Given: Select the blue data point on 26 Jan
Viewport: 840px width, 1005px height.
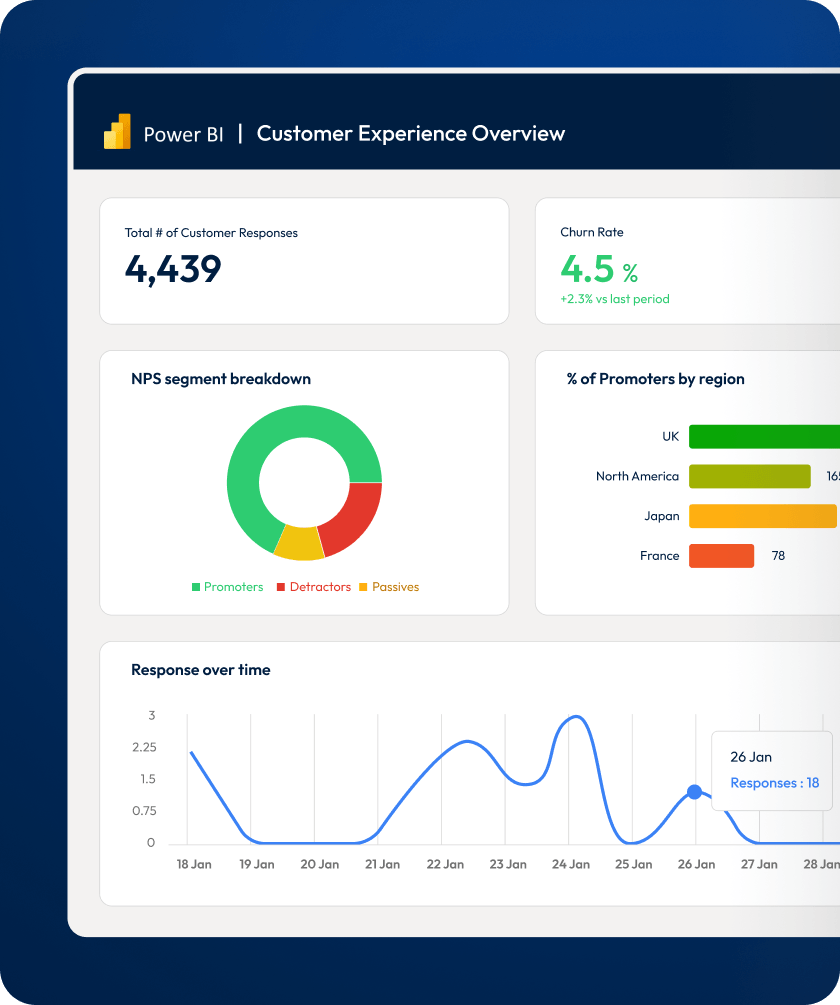Looking at the screenshot, I should [x=694, y=792].
